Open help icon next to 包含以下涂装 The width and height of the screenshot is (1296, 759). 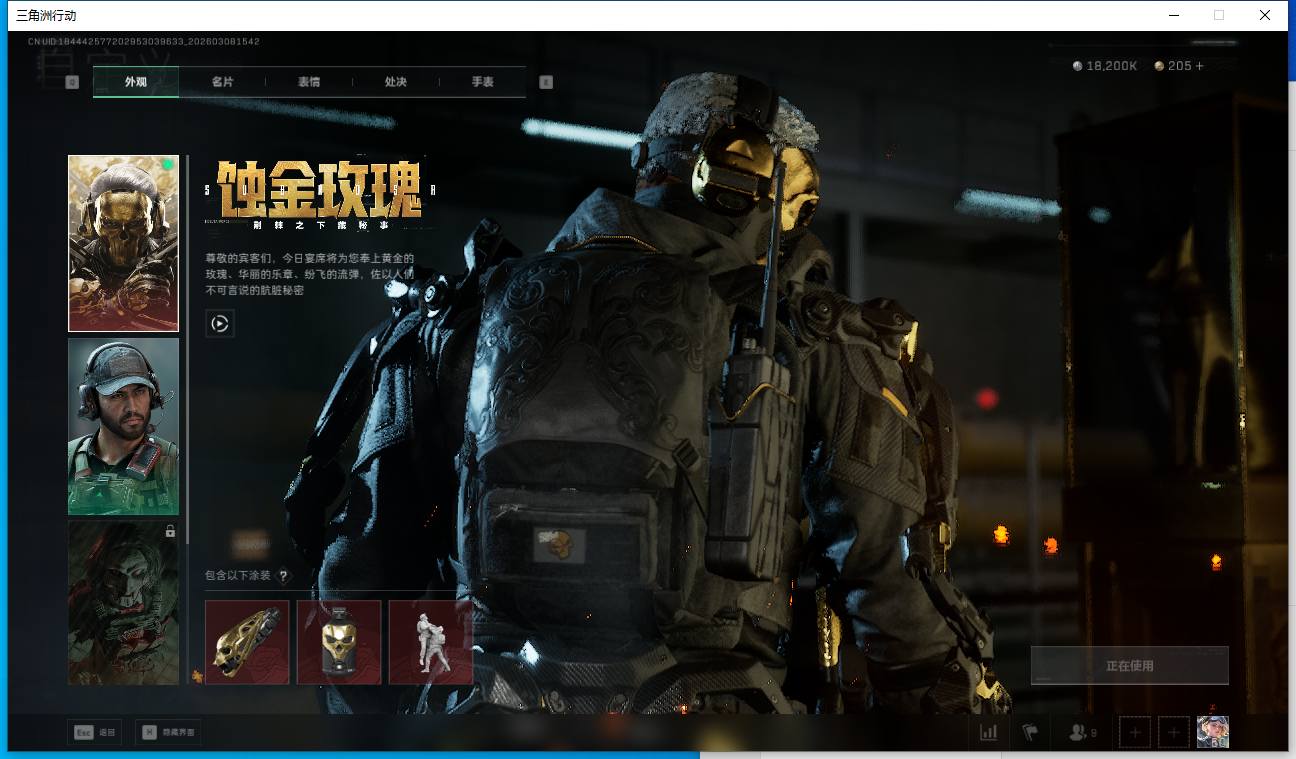[x=283, y=576]
